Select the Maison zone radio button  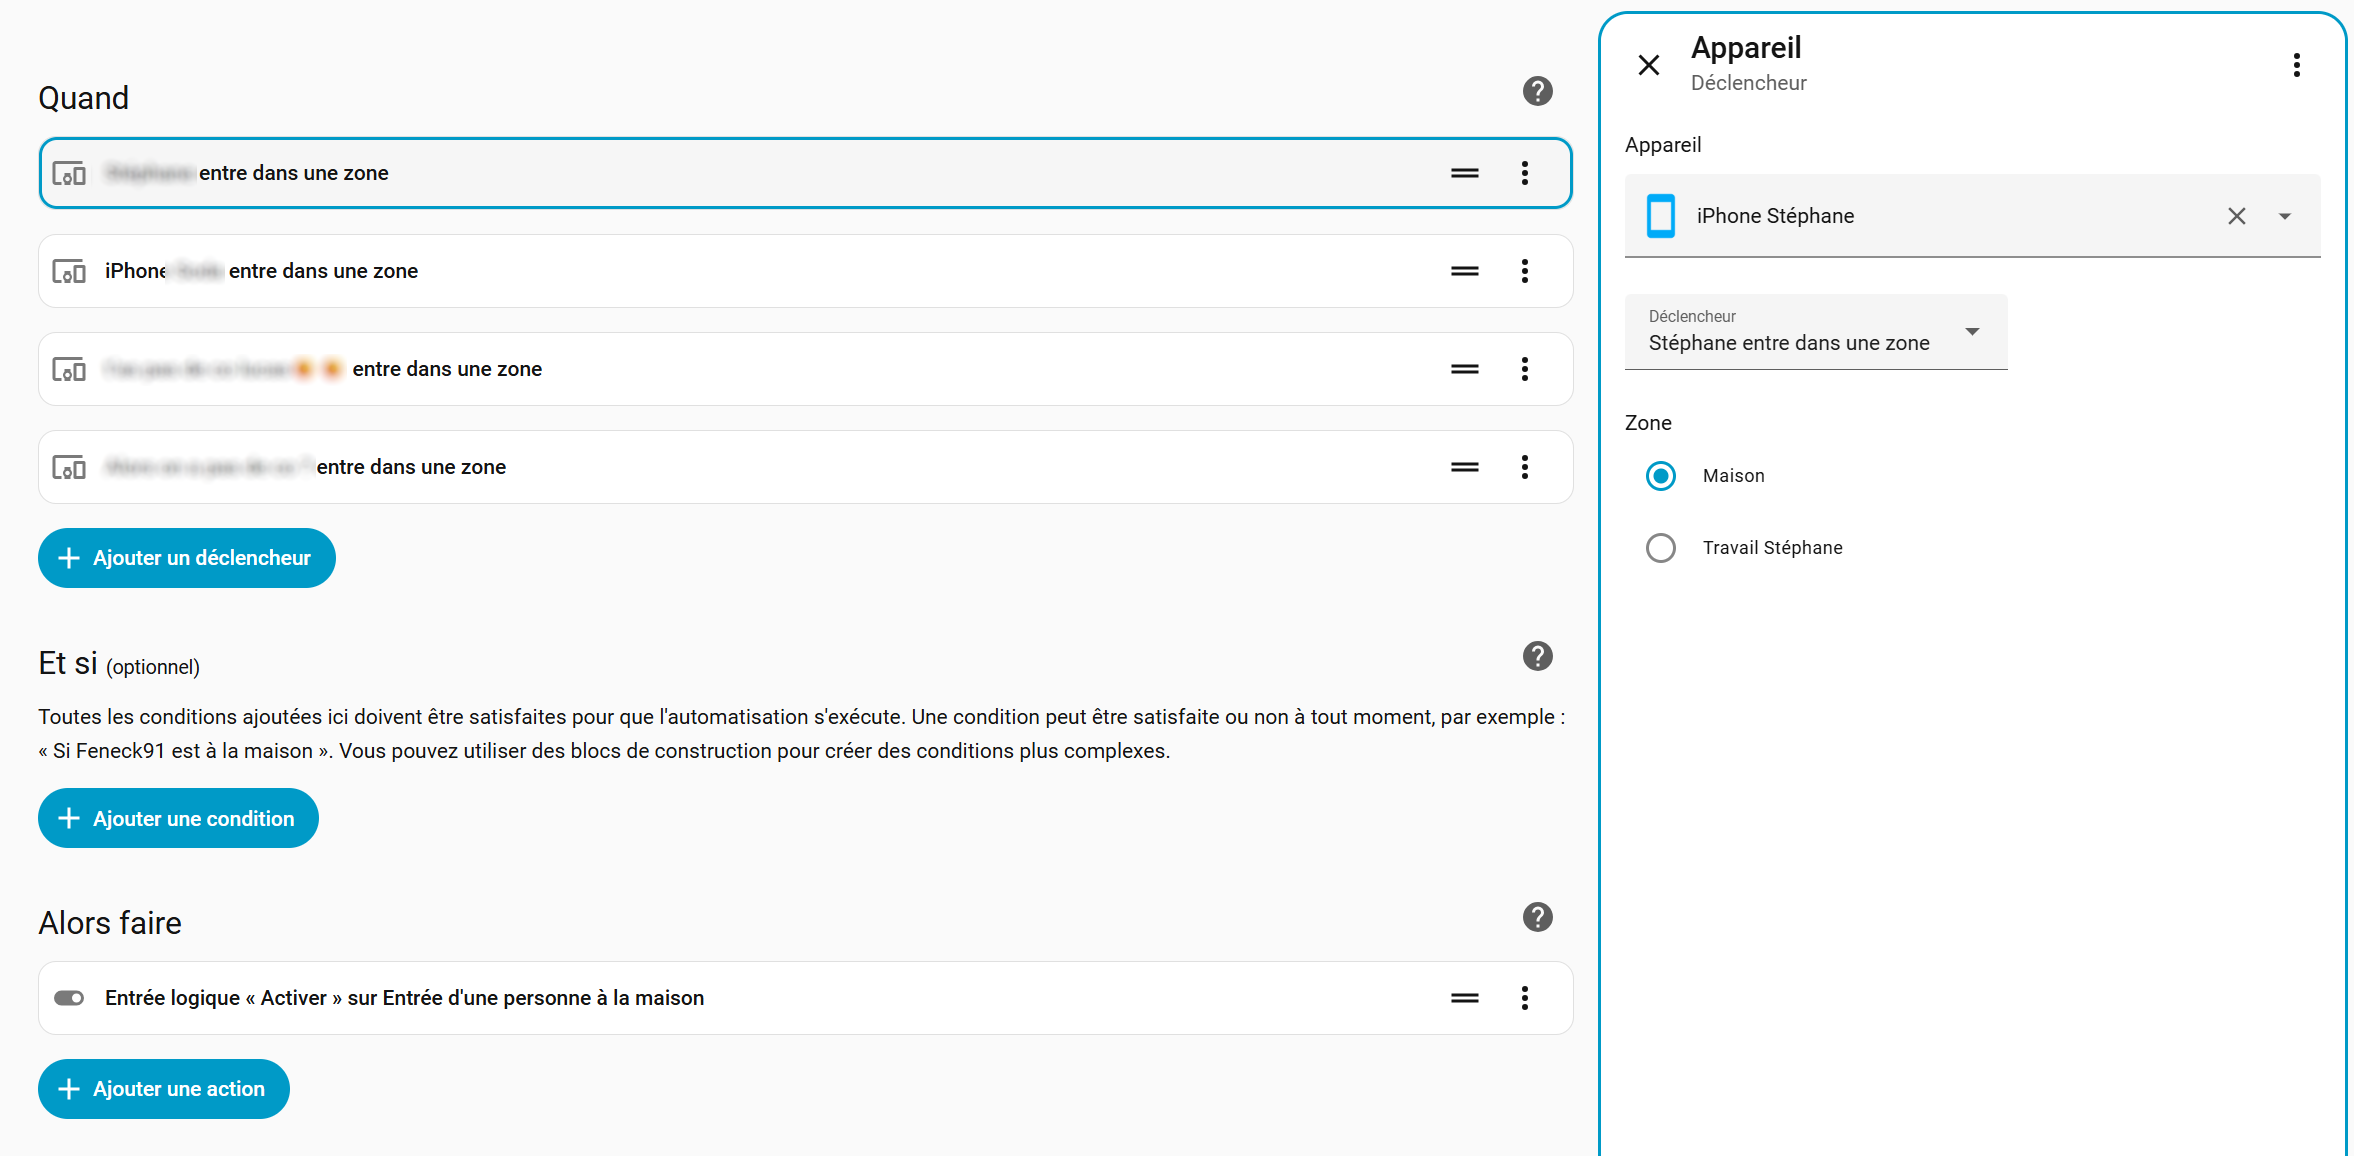coord(1661,476)
